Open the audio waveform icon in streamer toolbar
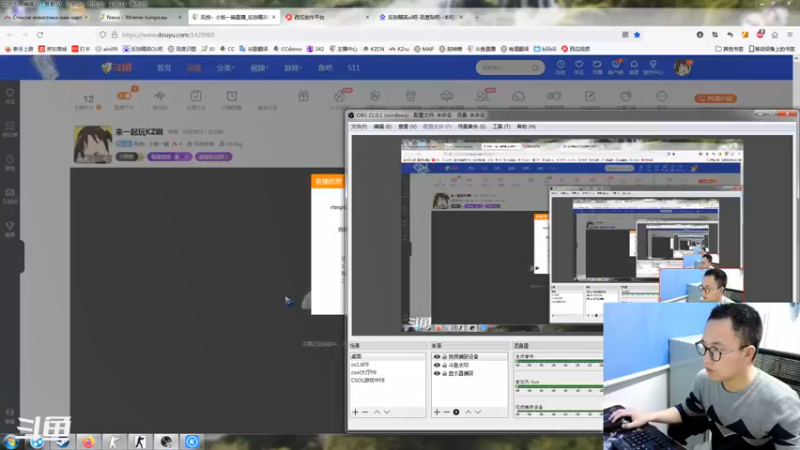 point(160,96)
